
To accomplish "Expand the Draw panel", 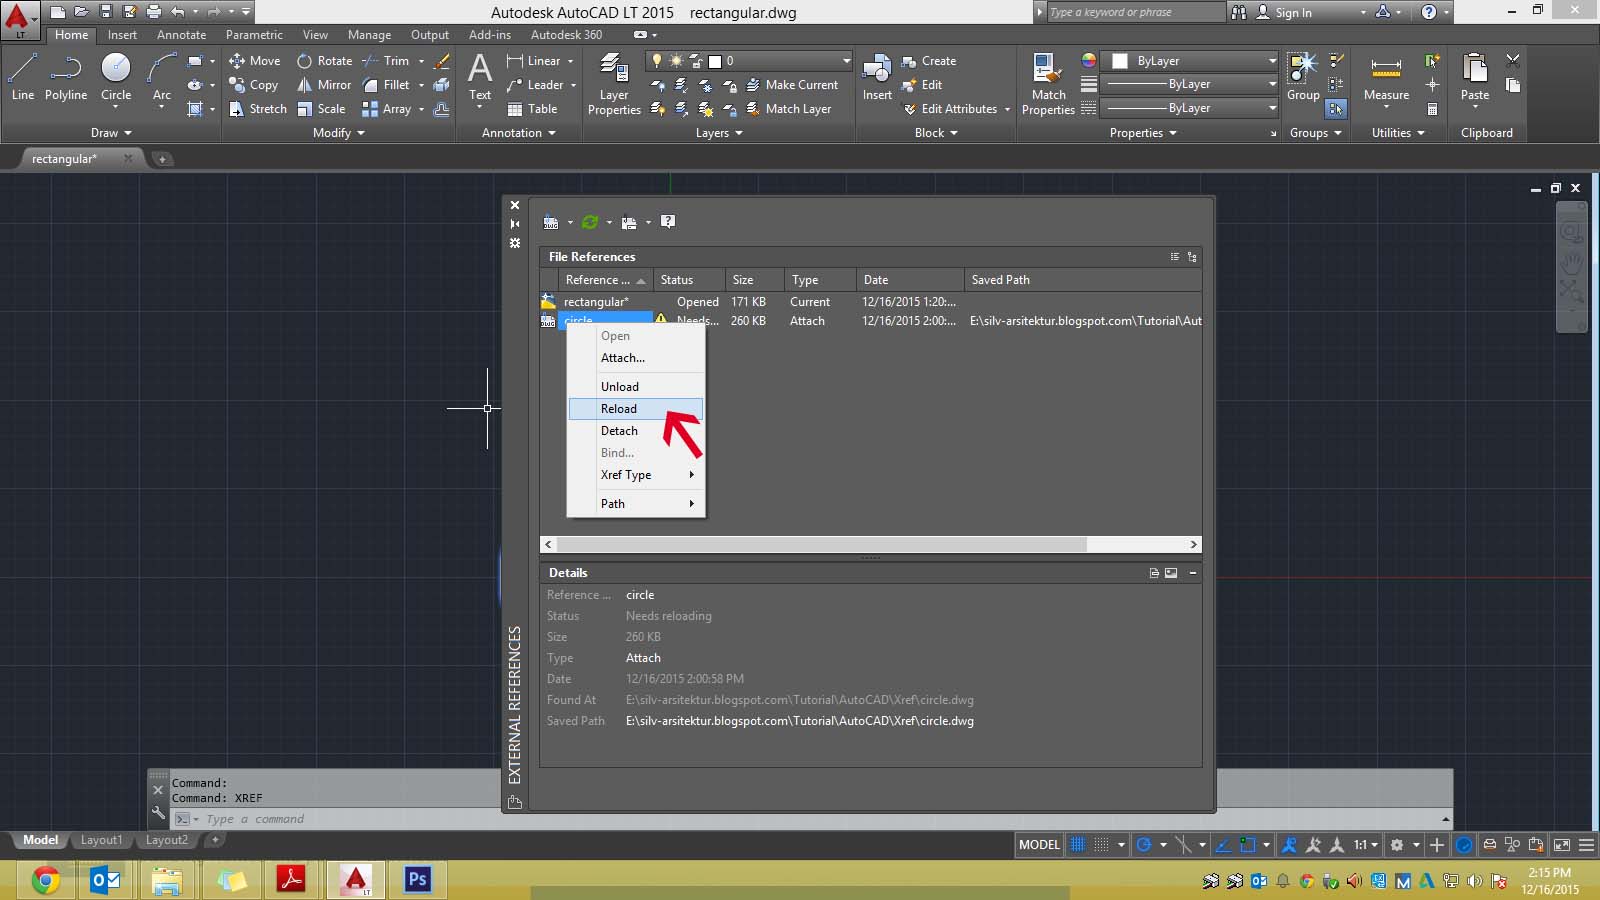I will pos(111,133).
